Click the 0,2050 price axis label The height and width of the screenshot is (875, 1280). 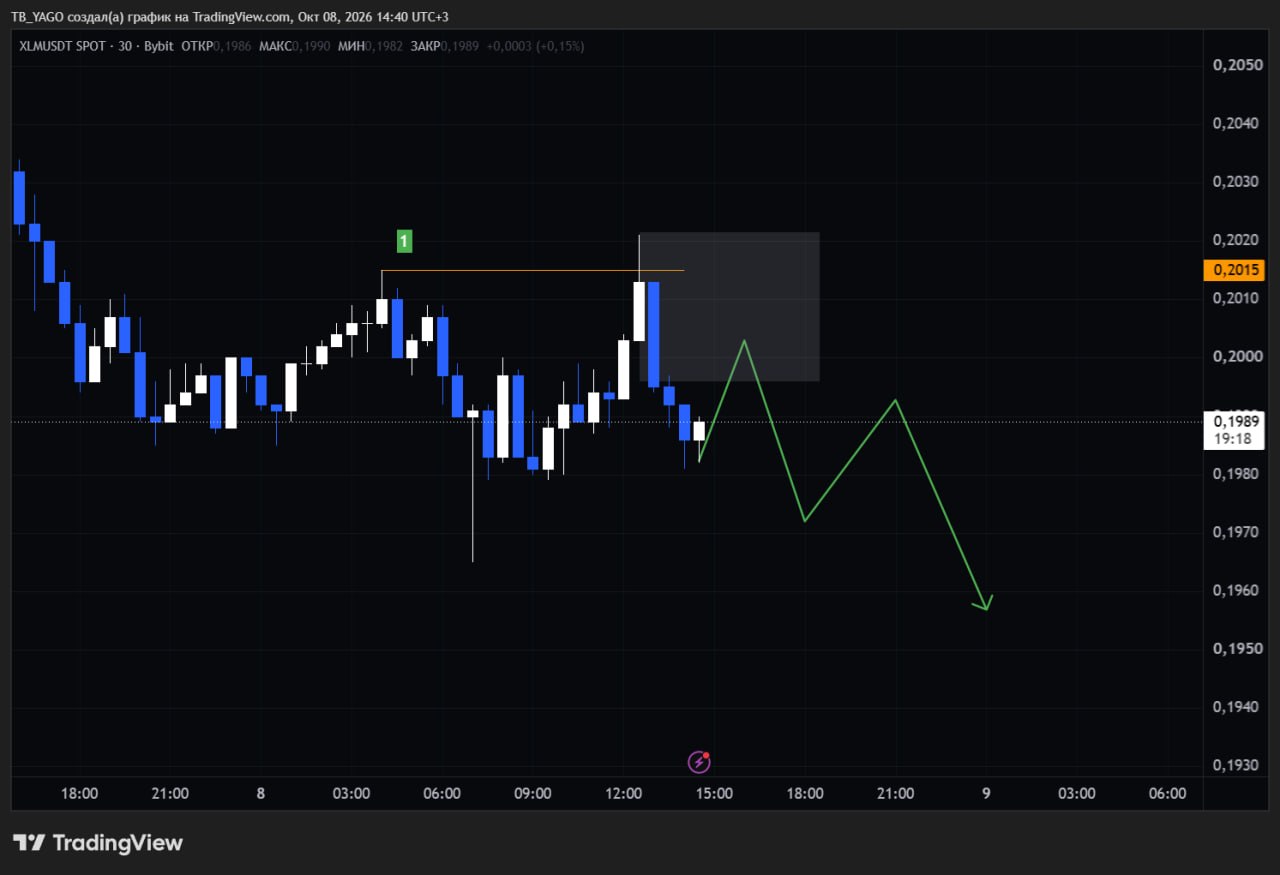coord(1236,65)
